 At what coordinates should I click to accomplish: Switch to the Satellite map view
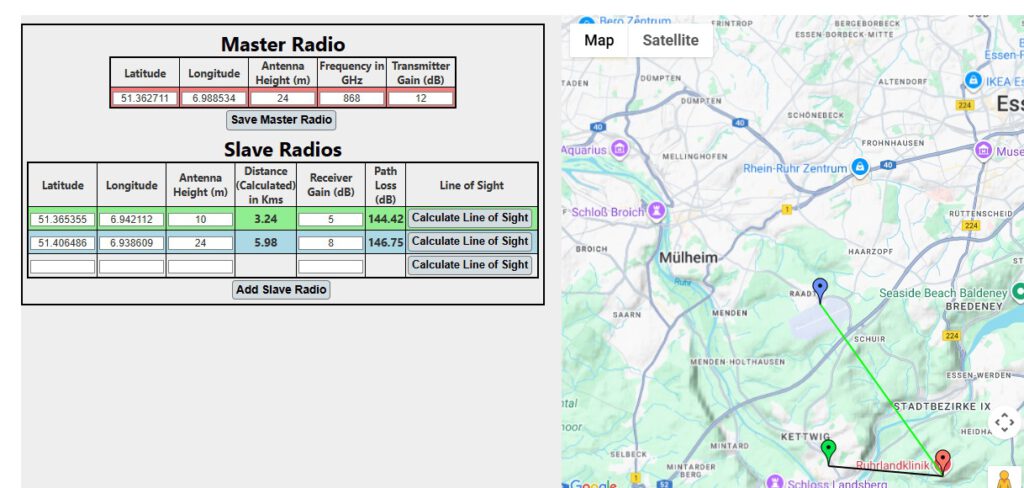pos(670,40)
